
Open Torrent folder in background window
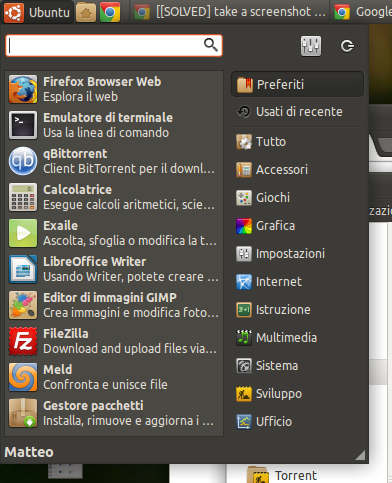[282, 475]
